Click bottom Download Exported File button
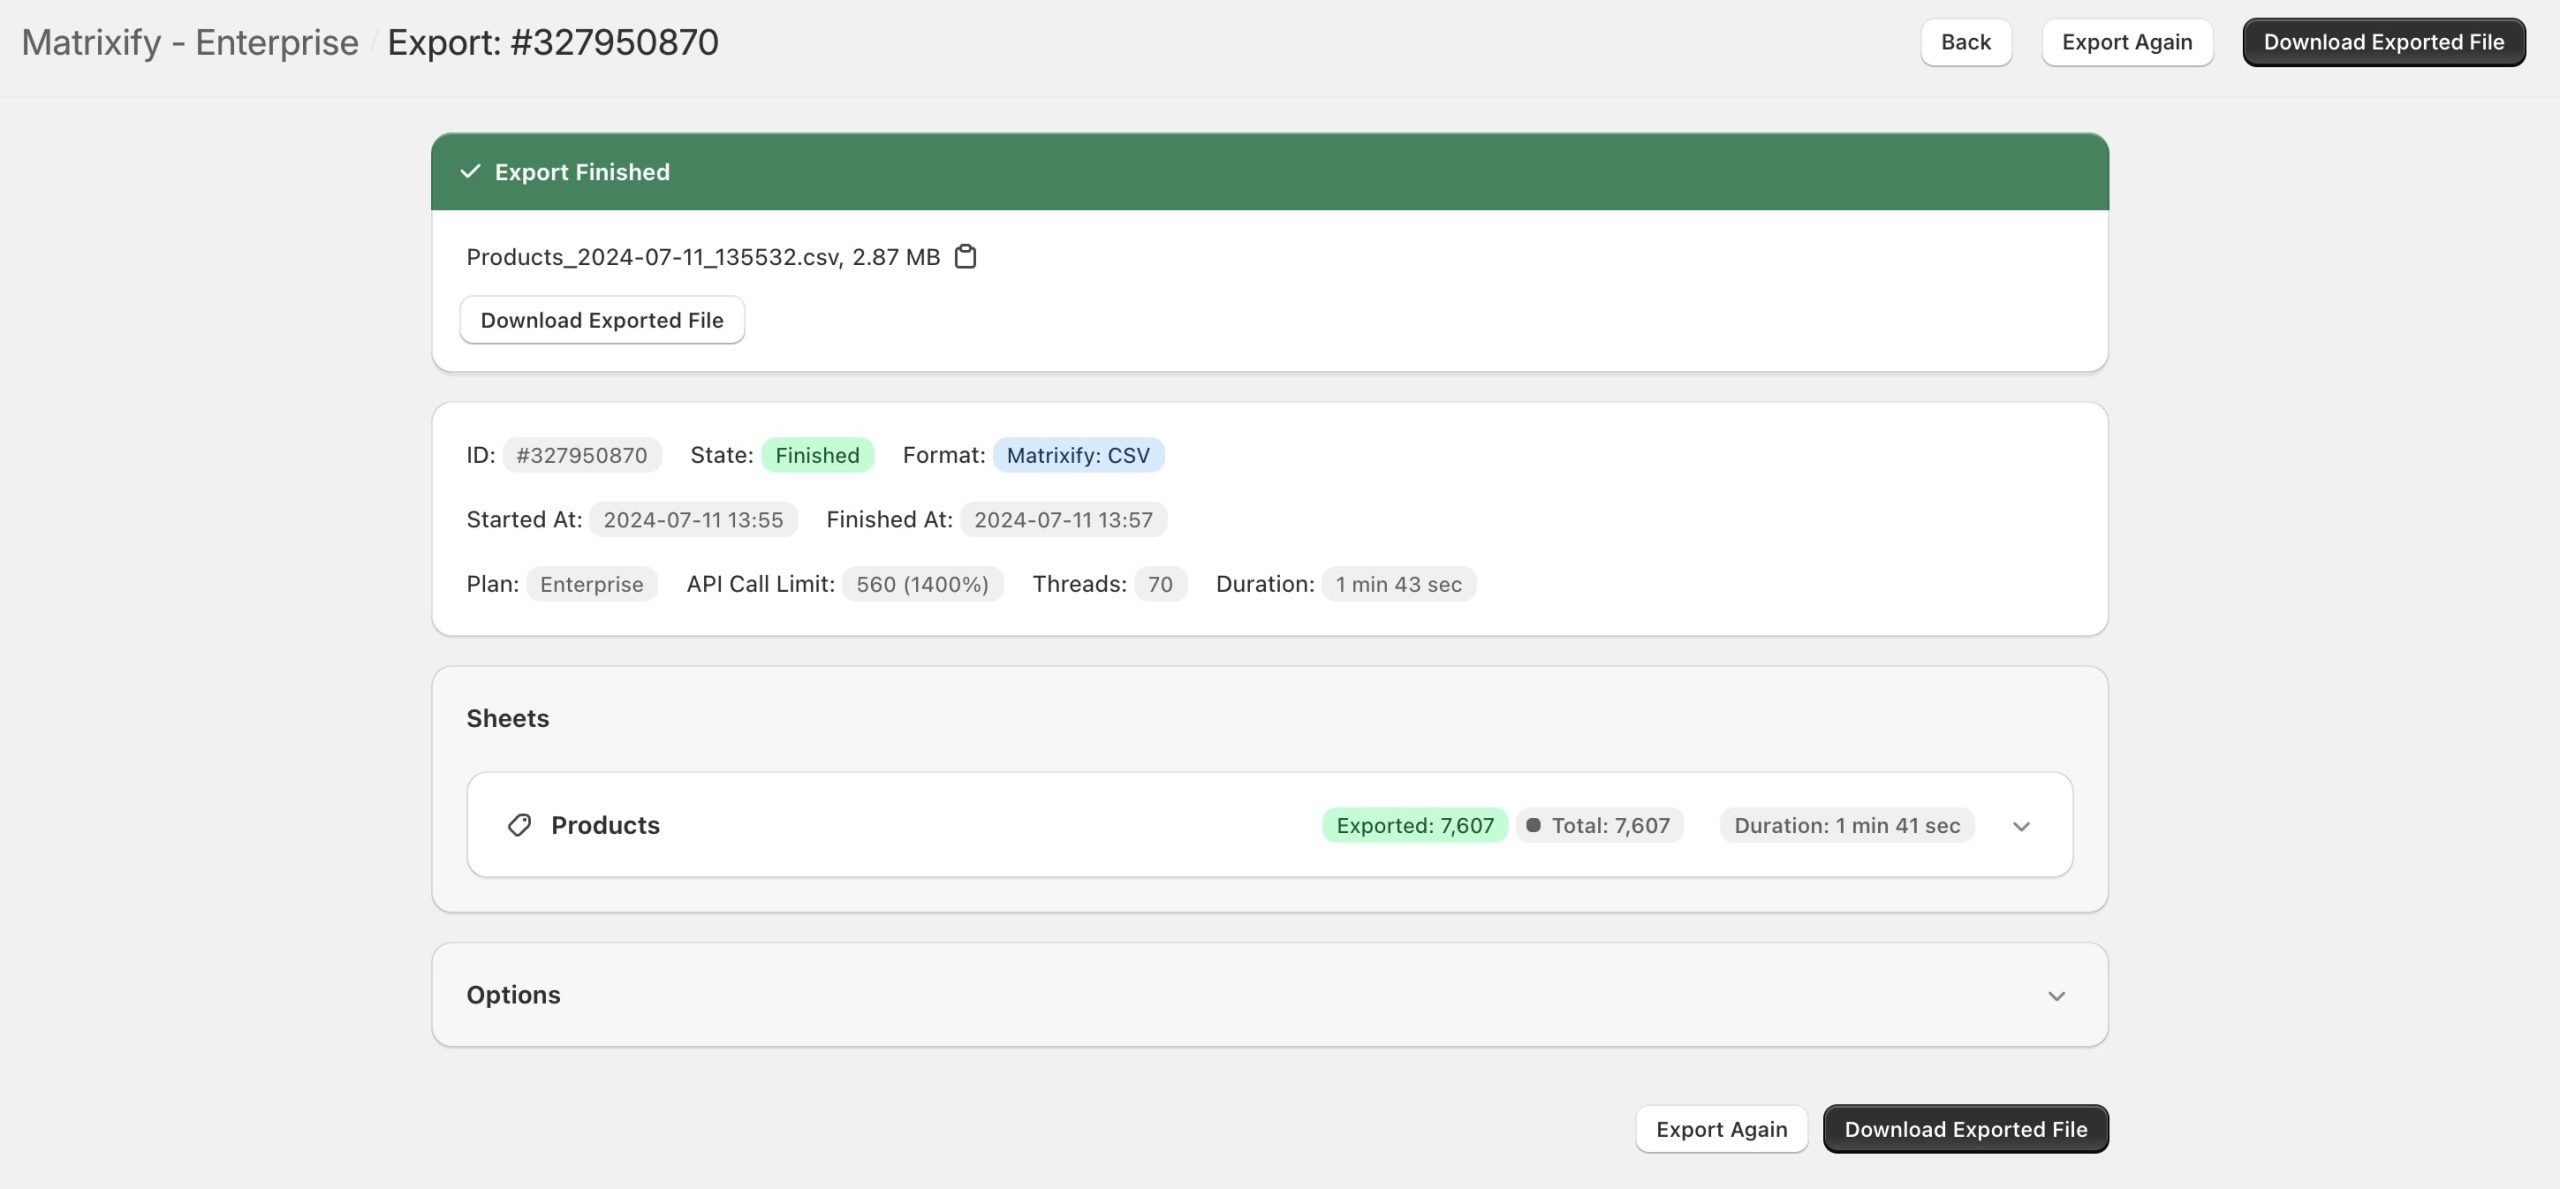This screenshot has width=2560, height=1189. point(1965,1129)
